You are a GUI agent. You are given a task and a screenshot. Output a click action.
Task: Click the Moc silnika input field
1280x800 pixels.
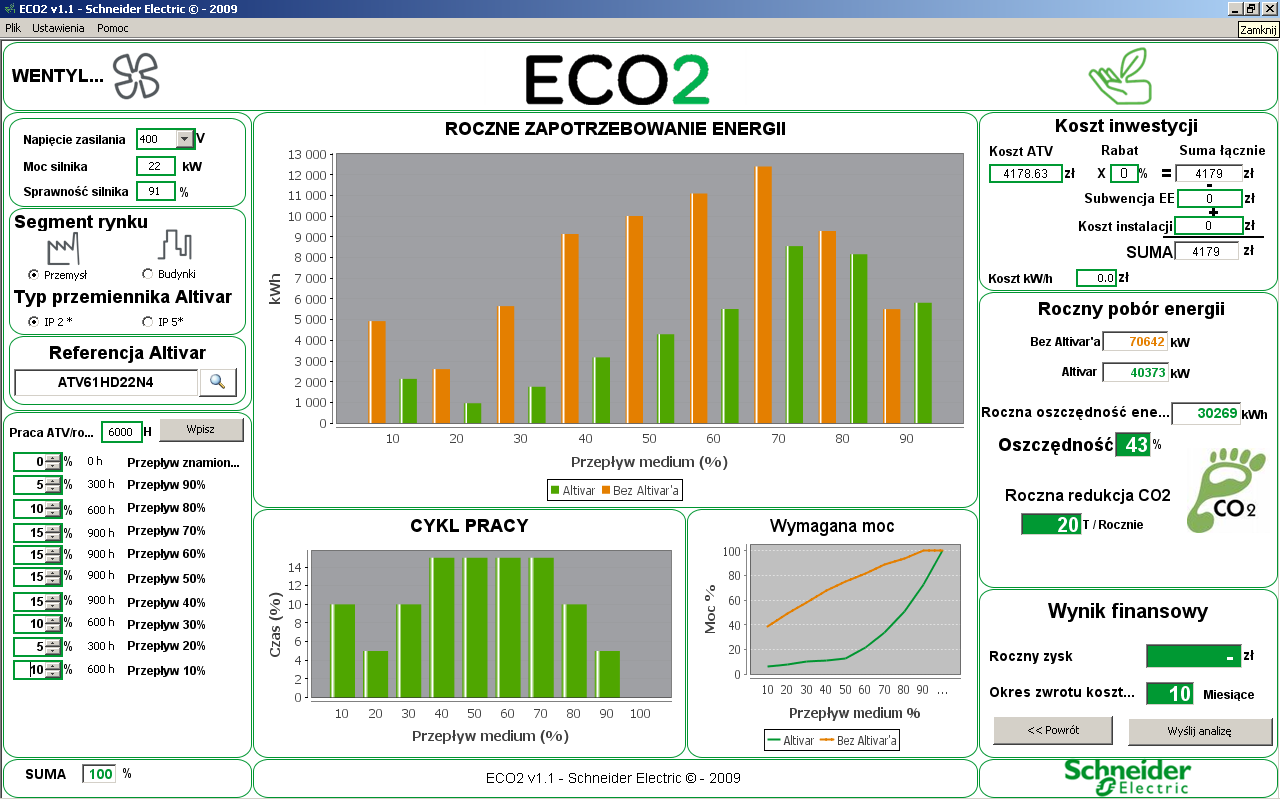click(x=156, y=166)
